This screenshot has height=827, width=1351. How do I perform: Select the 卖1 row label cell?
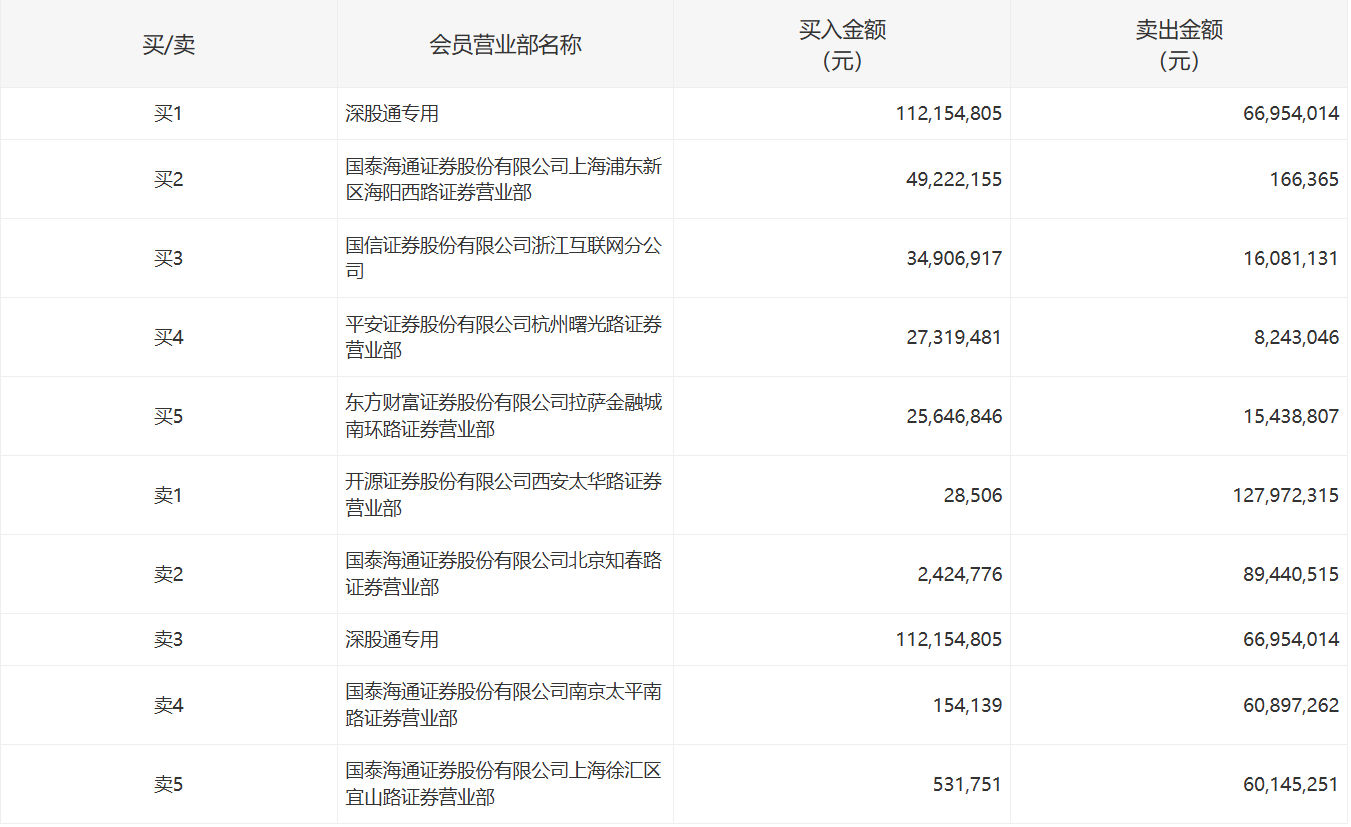tap(168, 496)
